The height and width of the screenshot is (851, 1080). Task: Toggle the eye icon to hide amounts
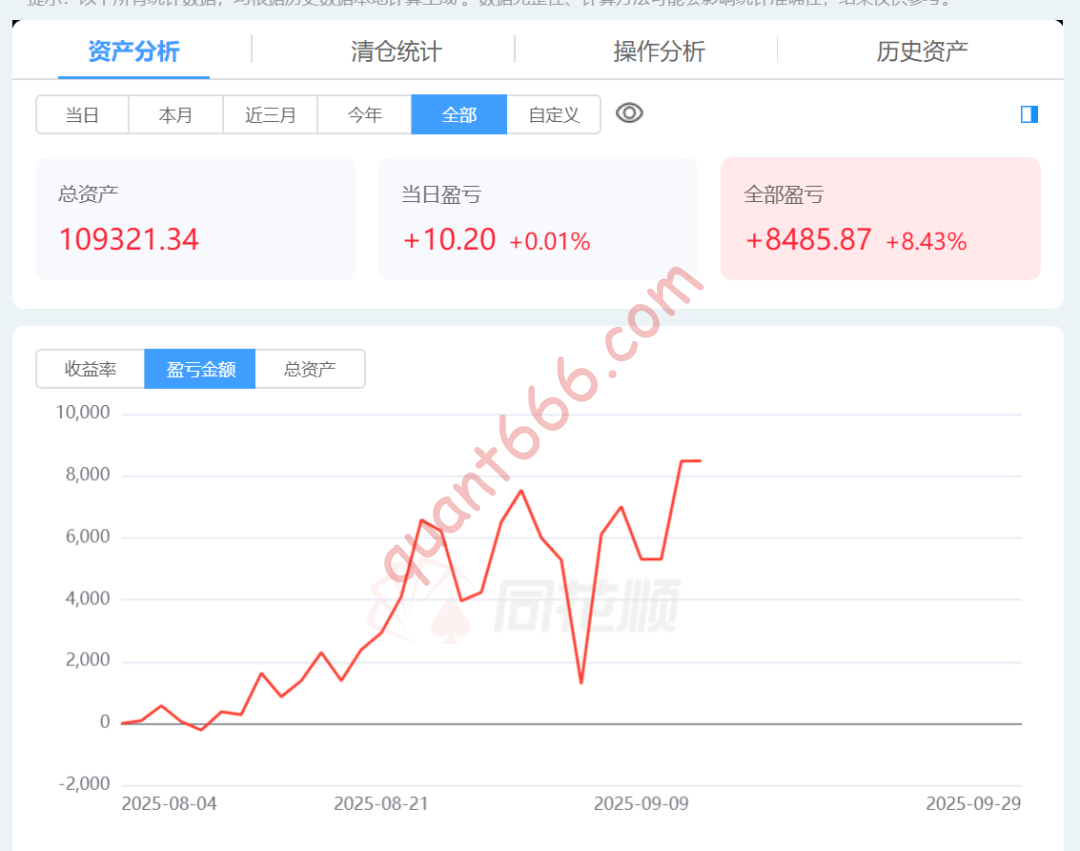(x=629, y=113)
